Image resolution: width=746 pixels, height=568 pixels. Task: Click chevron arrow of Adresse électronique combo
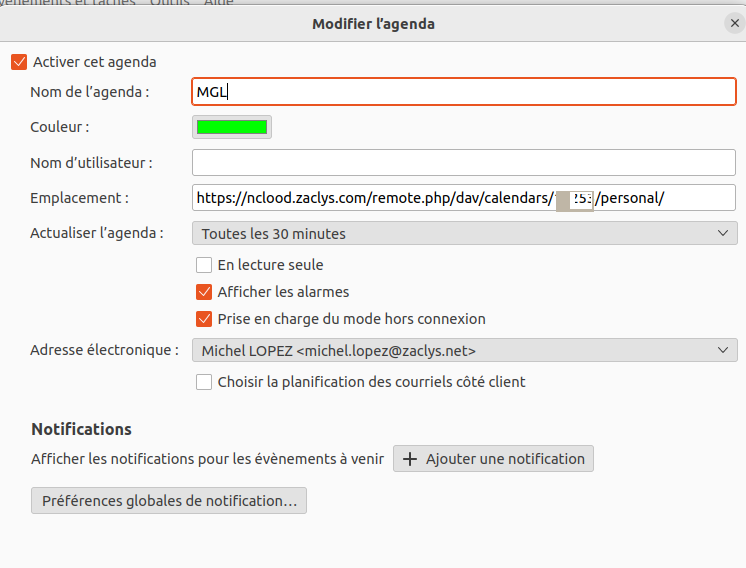click(724, 350)
